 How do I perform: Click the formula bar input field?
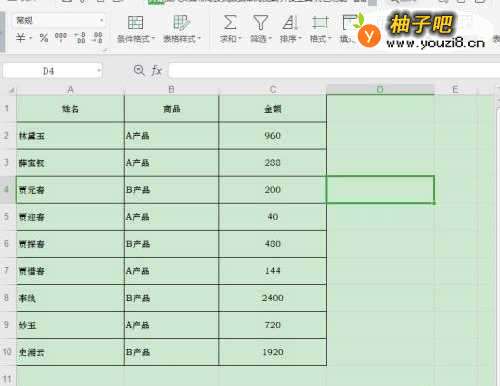coord(334,70)
